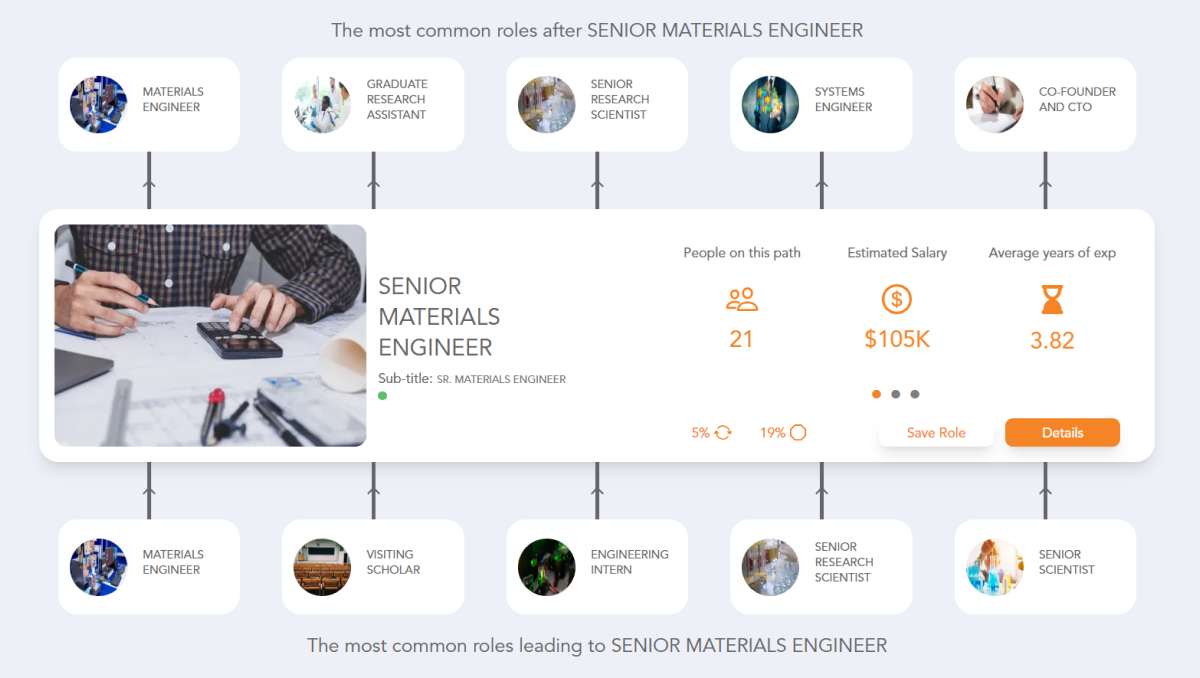Select the first orange pagination dot

click(x=876, y=394)
